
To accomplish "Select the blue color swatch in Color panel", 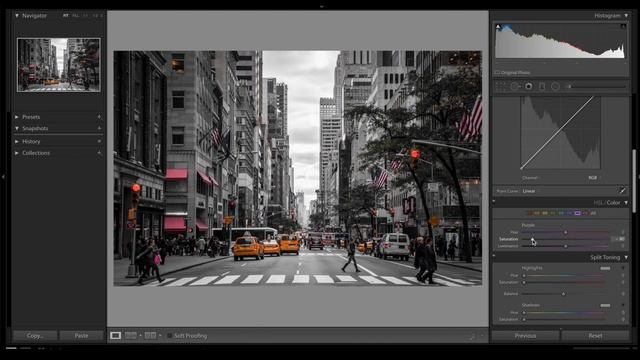I will coord(569,213).
